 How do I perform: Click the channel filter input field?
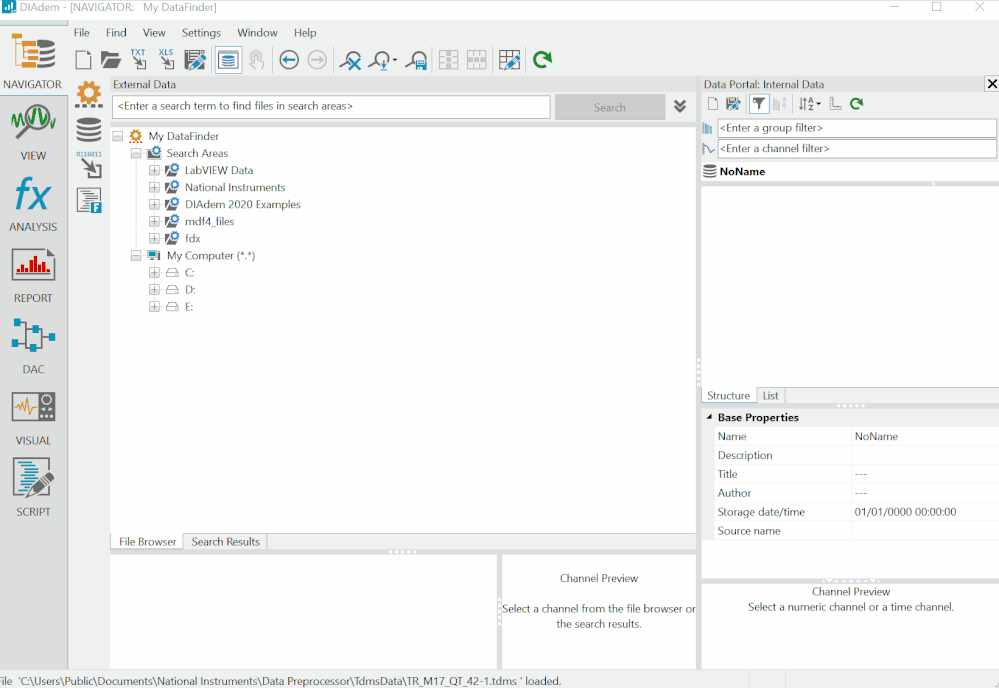click(857, 148)
